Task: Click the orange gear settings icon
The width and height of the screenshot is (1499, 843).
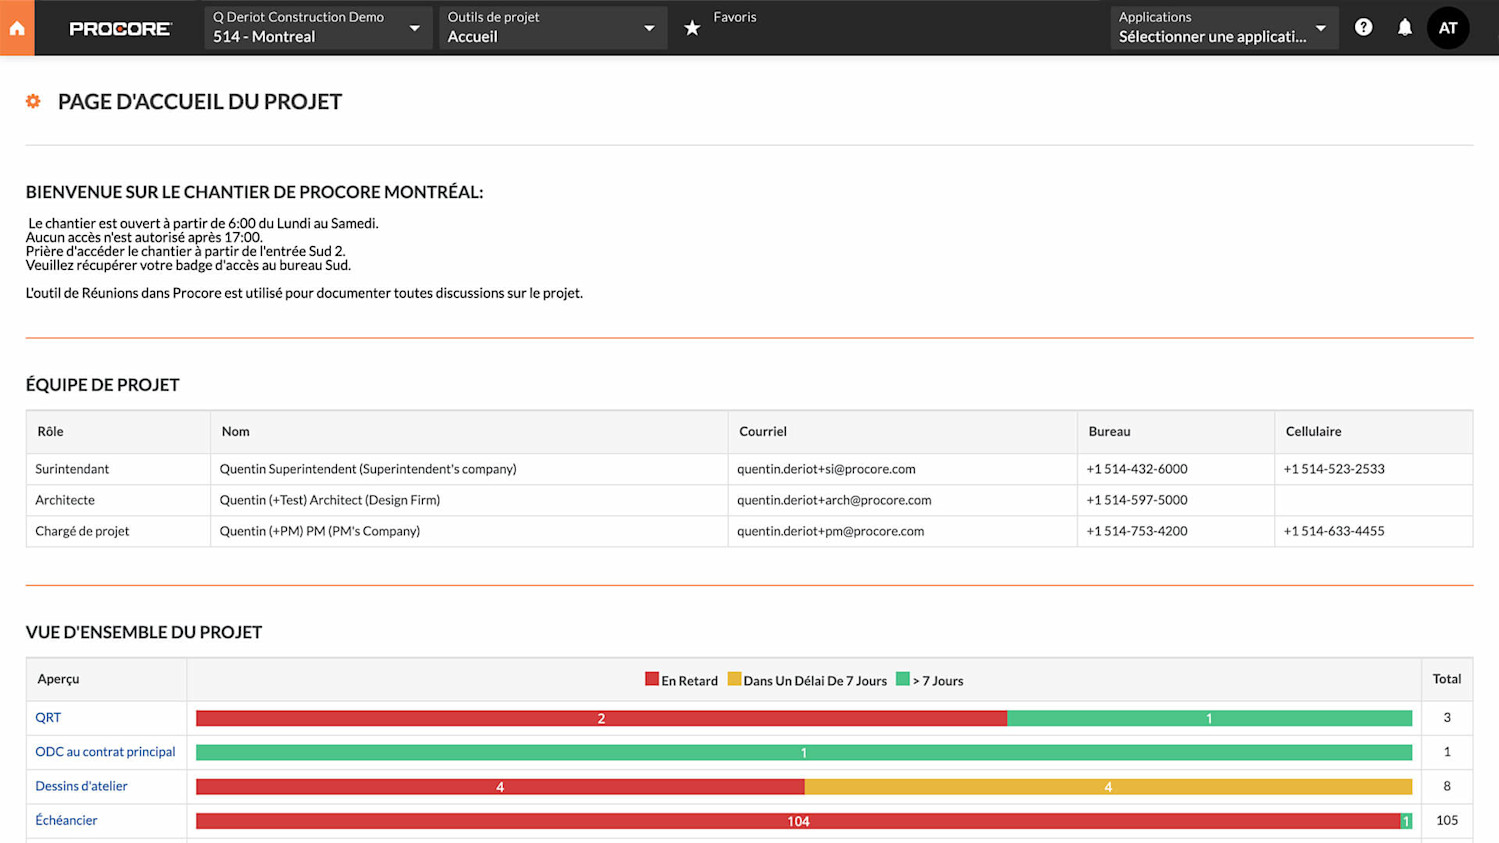Action: click(x=33, y=101)
